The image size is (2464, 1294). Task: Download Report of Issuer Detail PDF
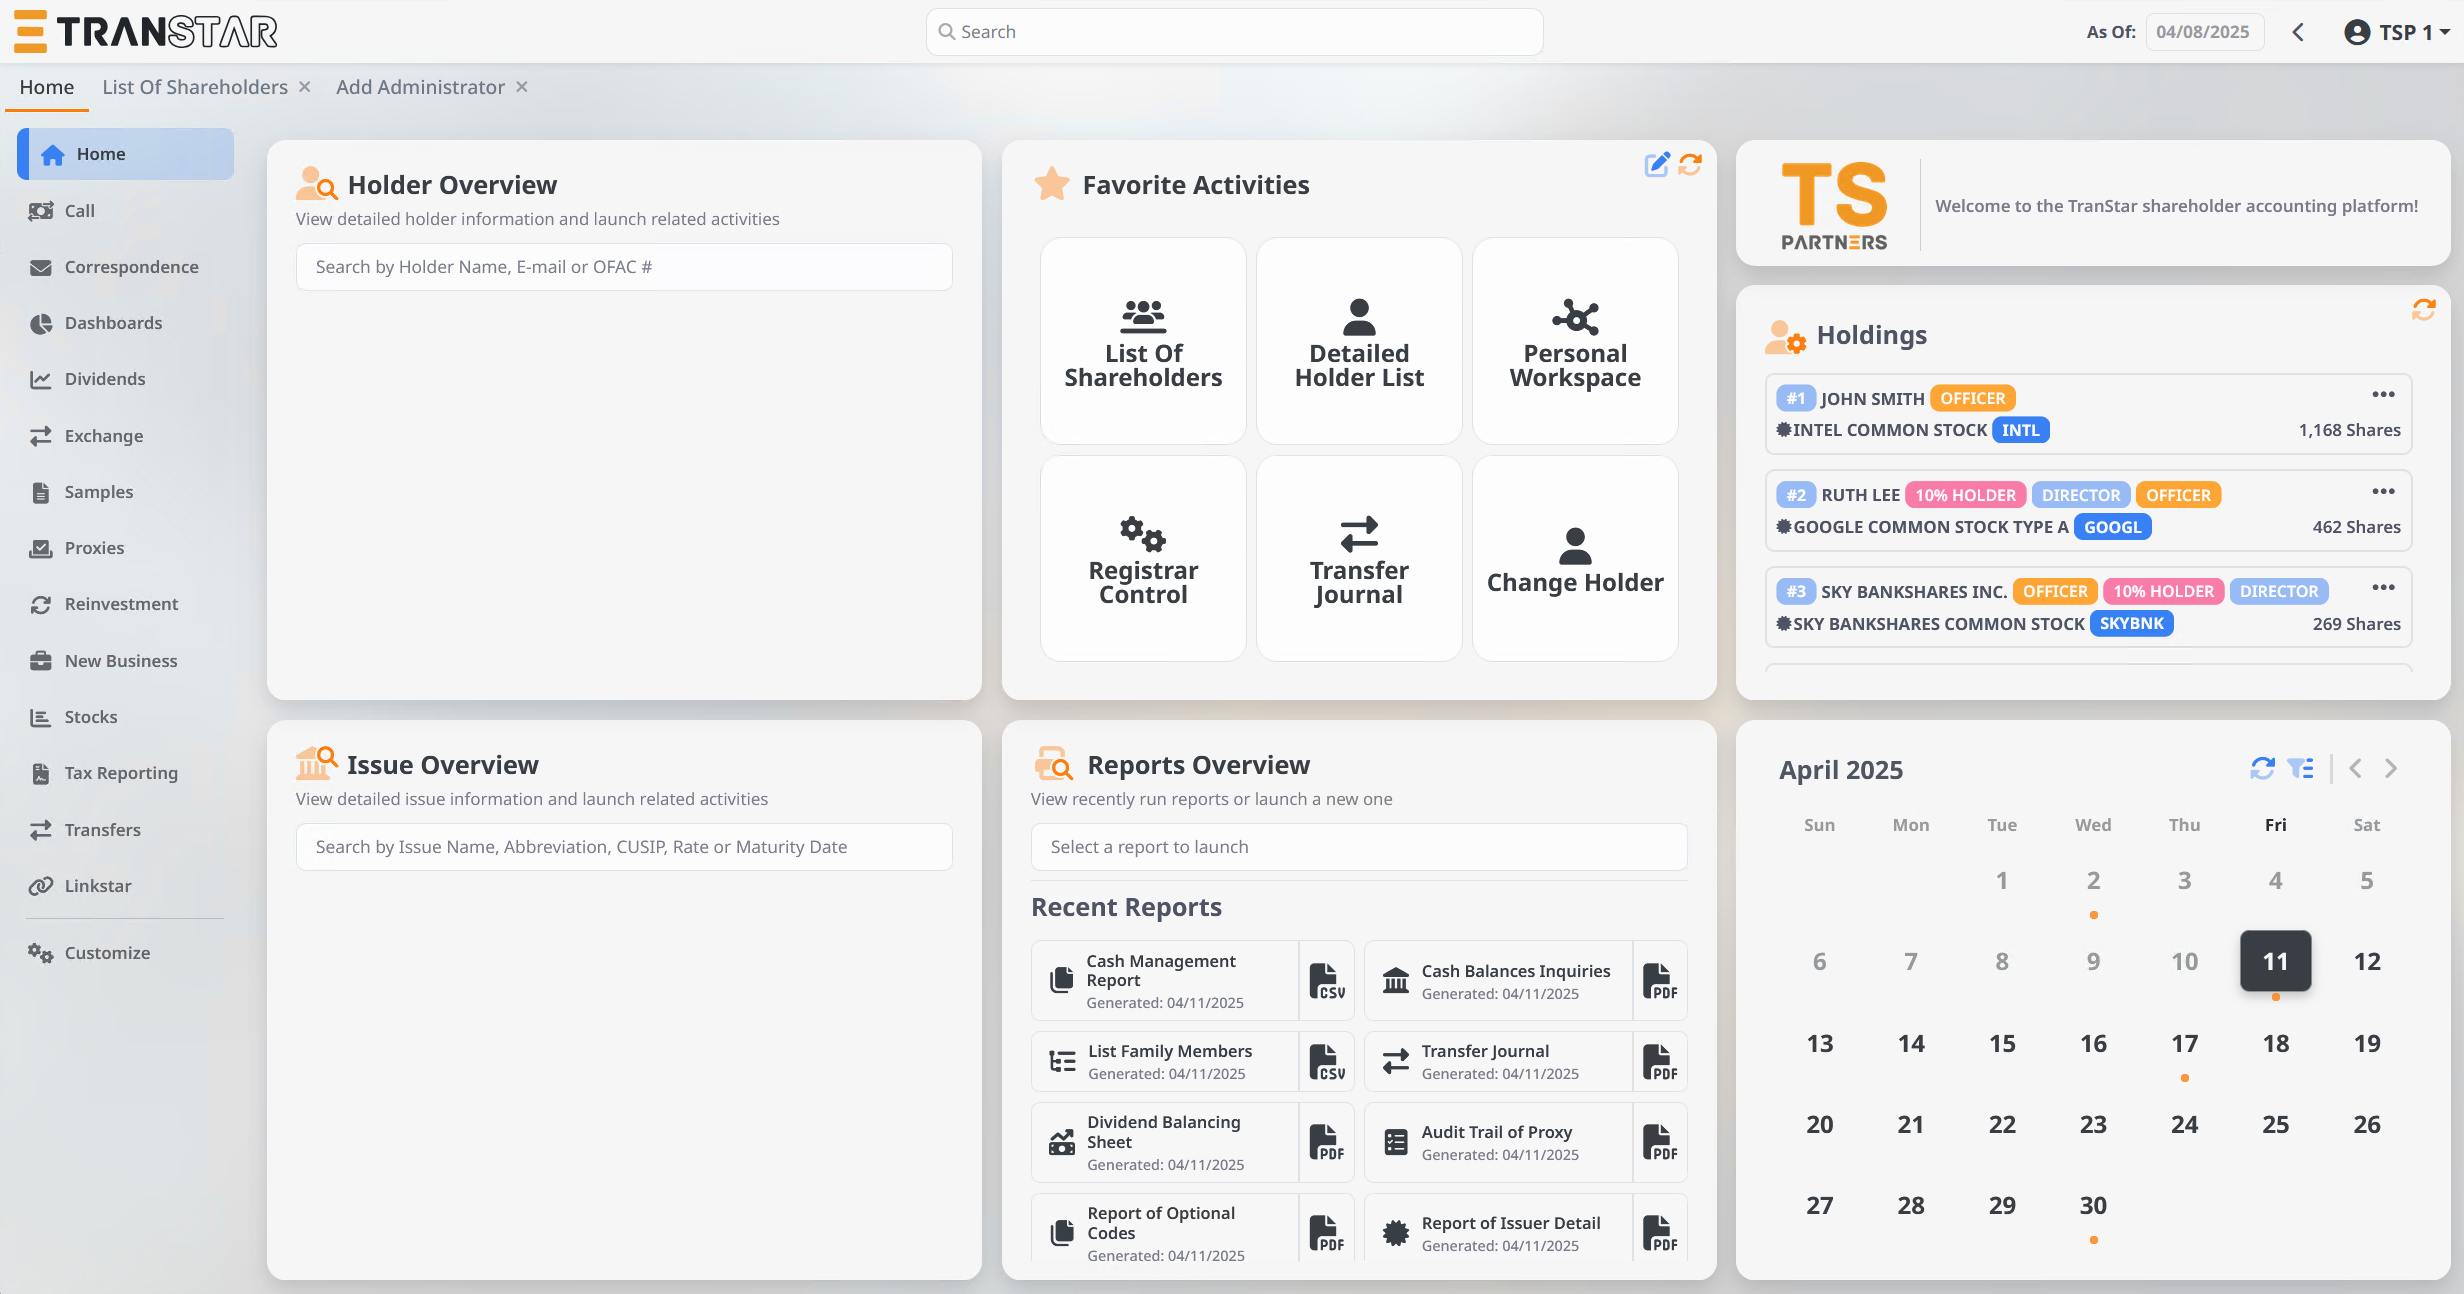[1660, 1233]
